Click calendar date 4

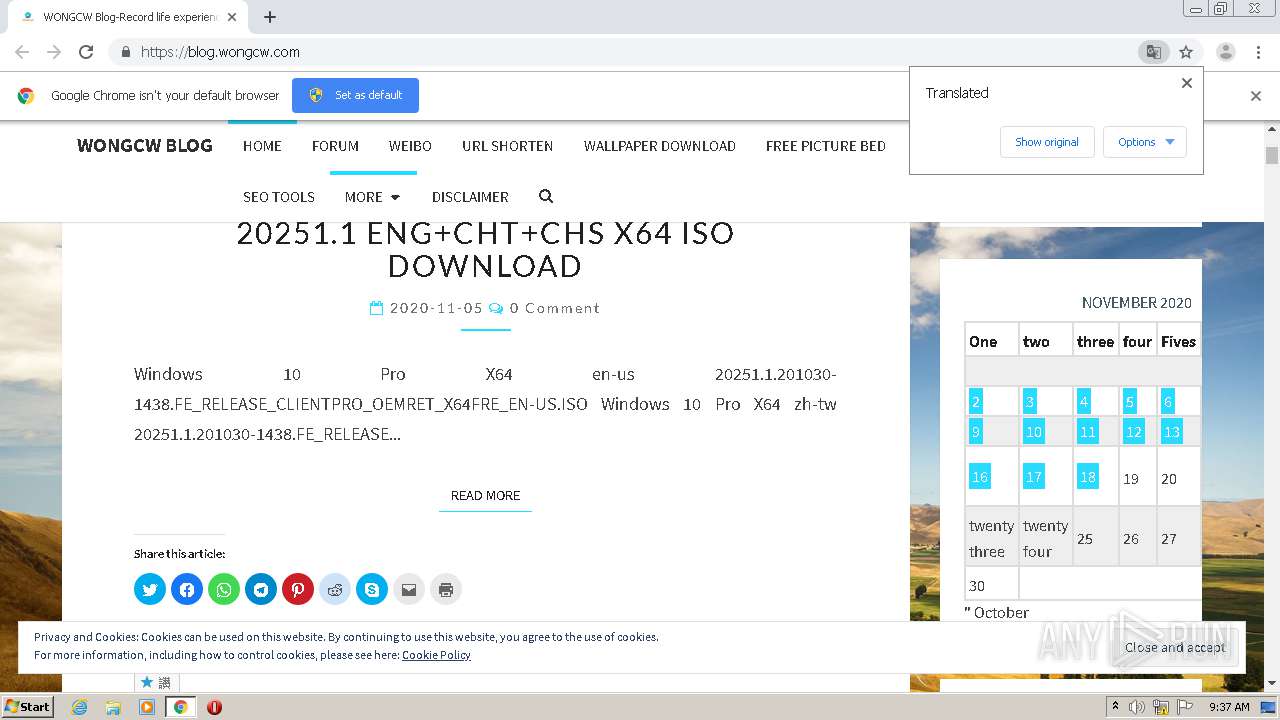1084,402
